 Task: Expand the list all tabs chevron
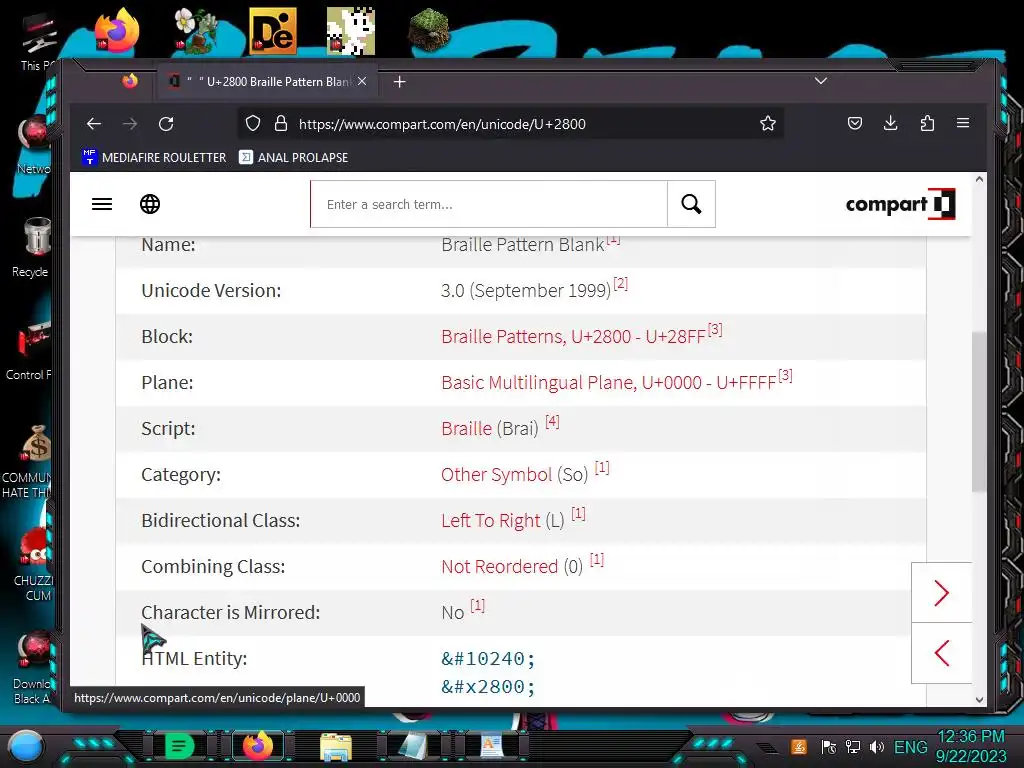point(821,81)
